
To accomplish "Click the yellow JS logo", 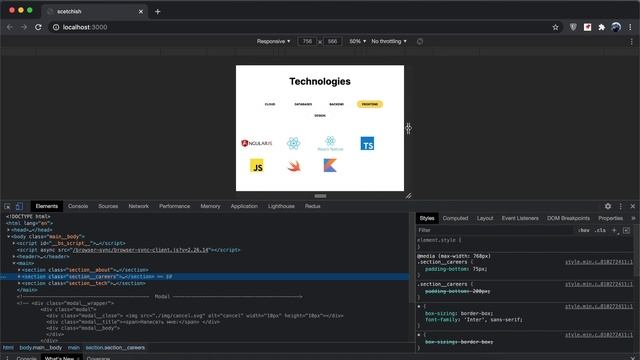I will click(x=257, y=166).
